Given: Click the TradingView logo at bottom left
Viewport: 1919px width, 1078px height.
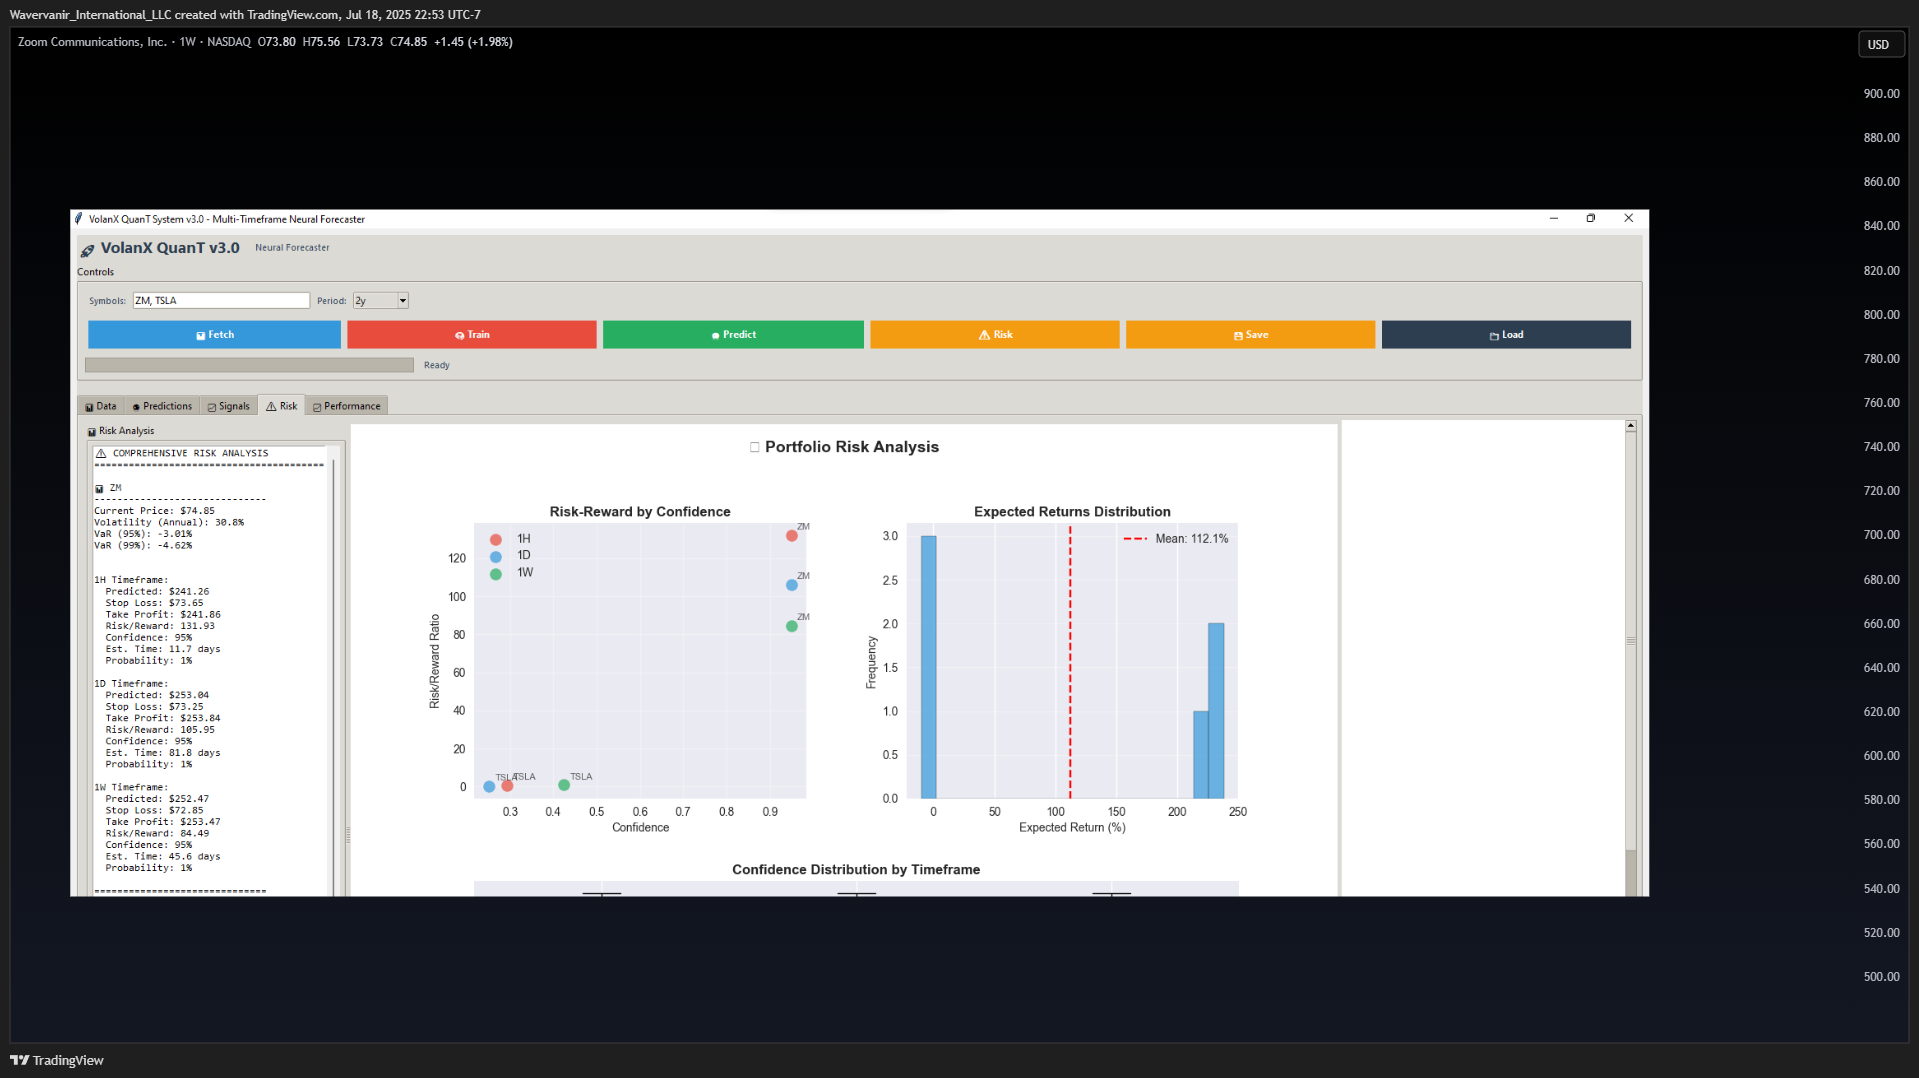Looking at the screenshot, I should coord(57,1061).
